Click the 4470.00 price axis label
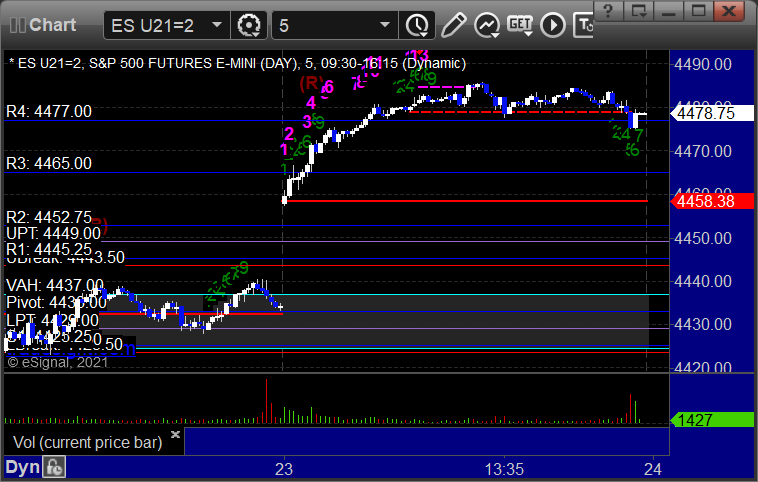Screen dimensions: 758x482 point(703,151)
